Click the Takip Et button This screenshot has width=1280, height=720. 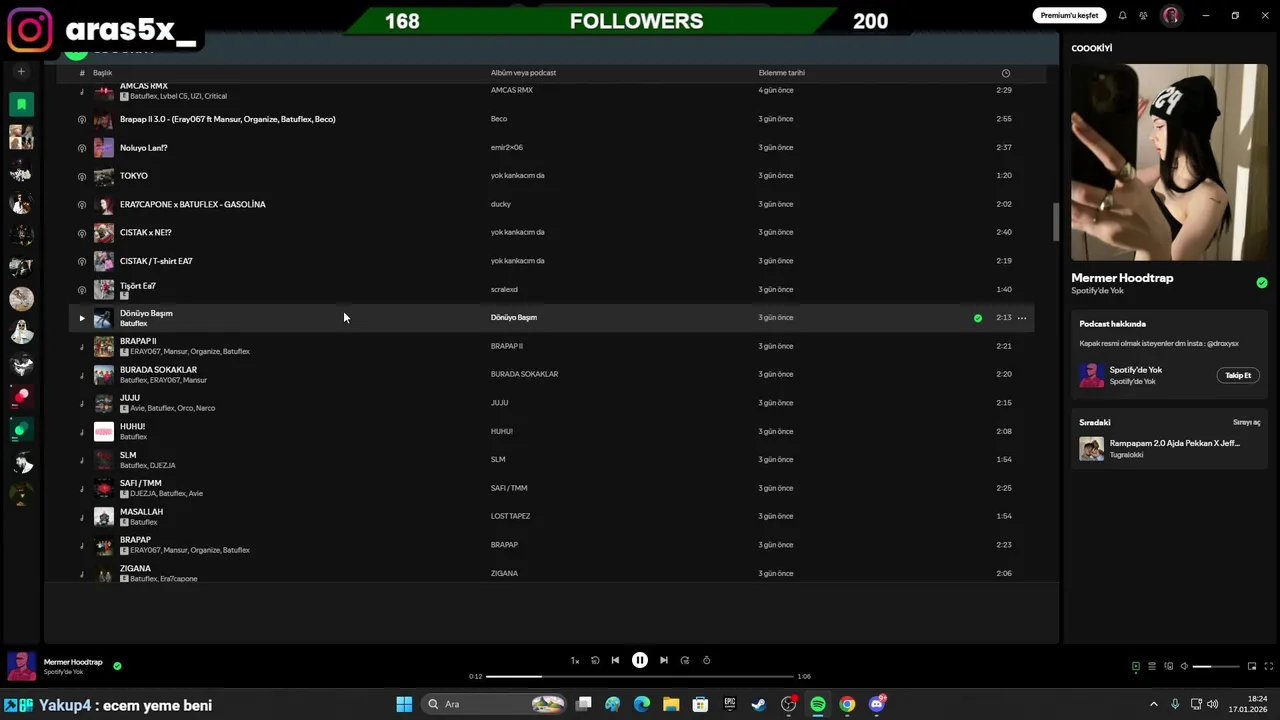1238,375
